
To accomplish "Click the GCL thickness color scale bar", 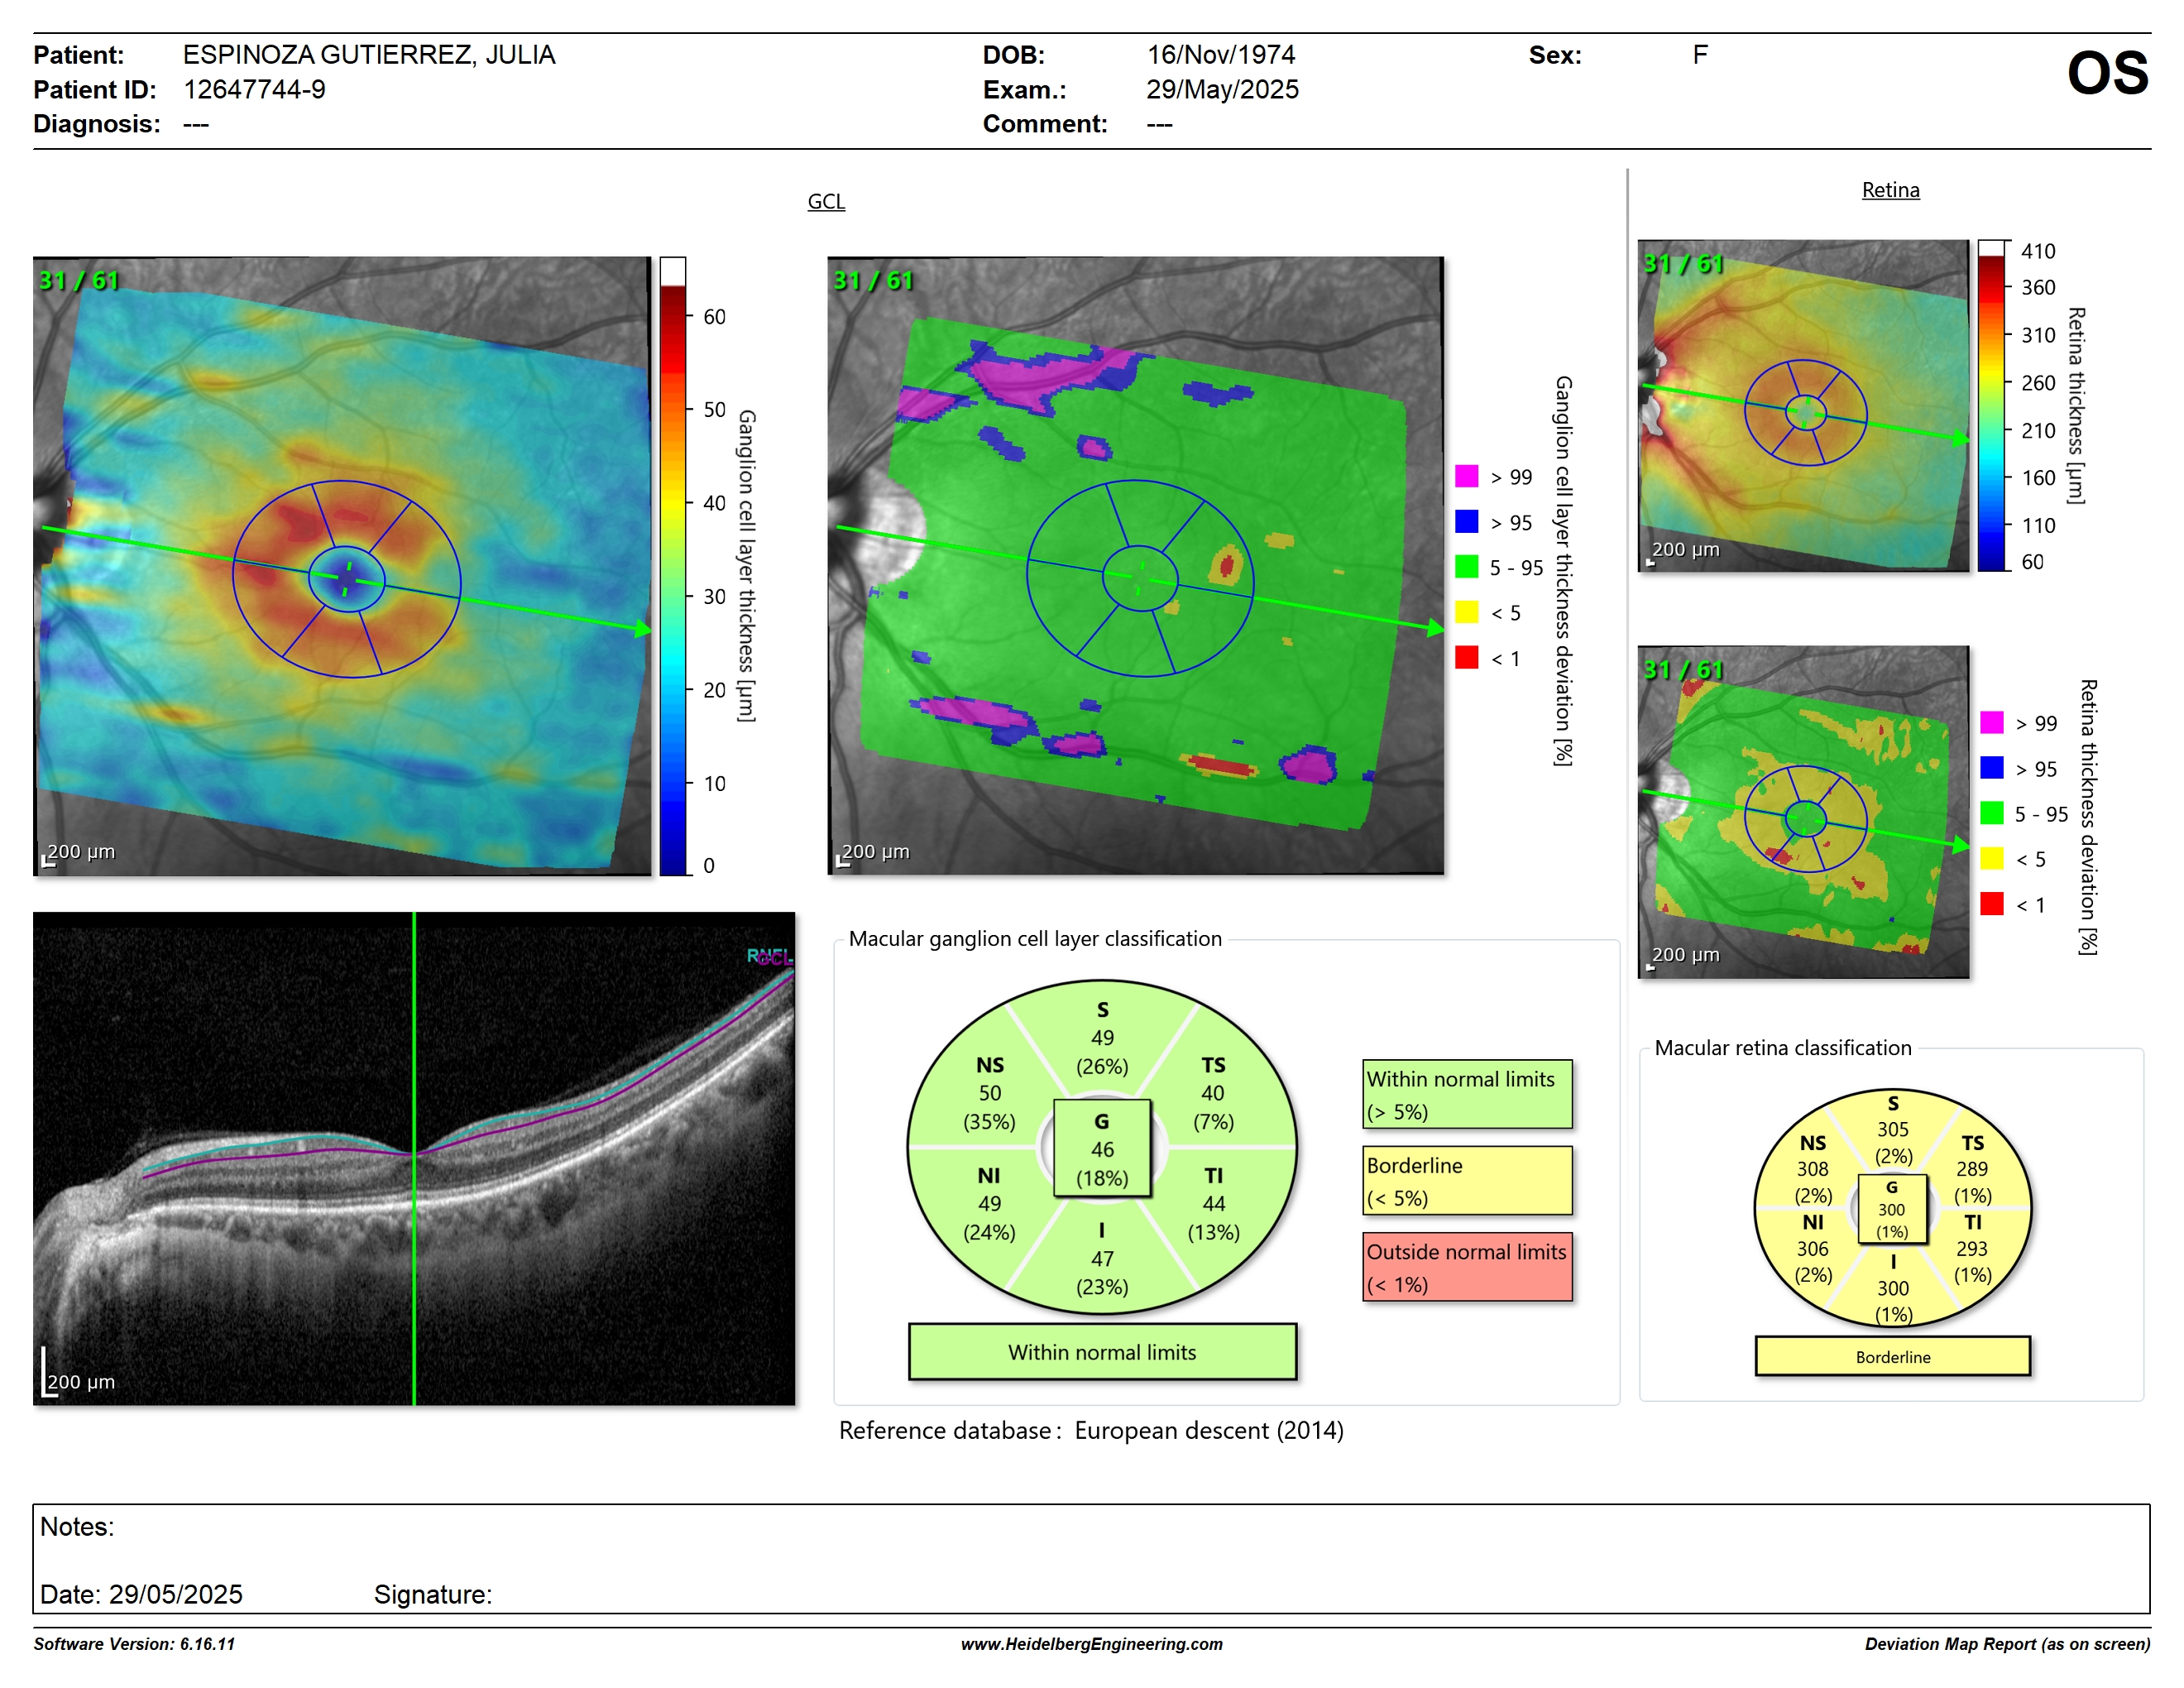I will pos(673,566).
